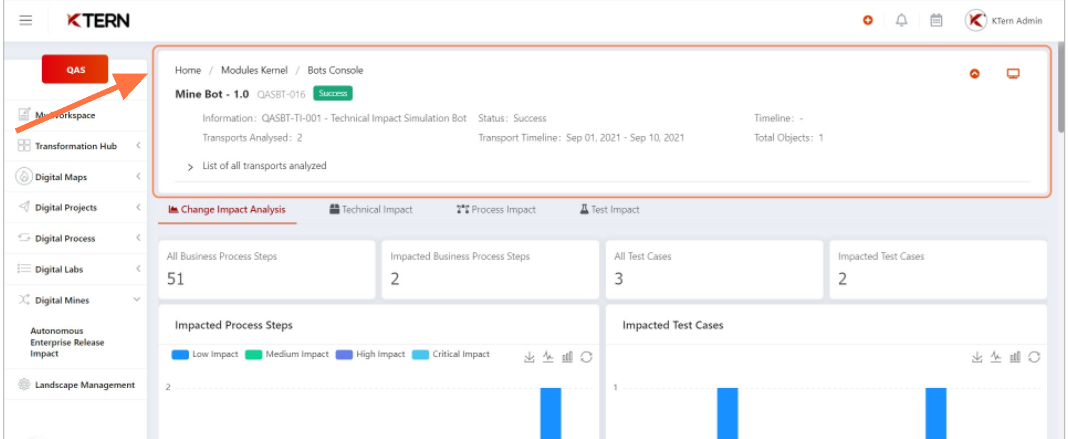Open the hamburger menu icon
This screenshot has height=439, width=1068.
26,20
